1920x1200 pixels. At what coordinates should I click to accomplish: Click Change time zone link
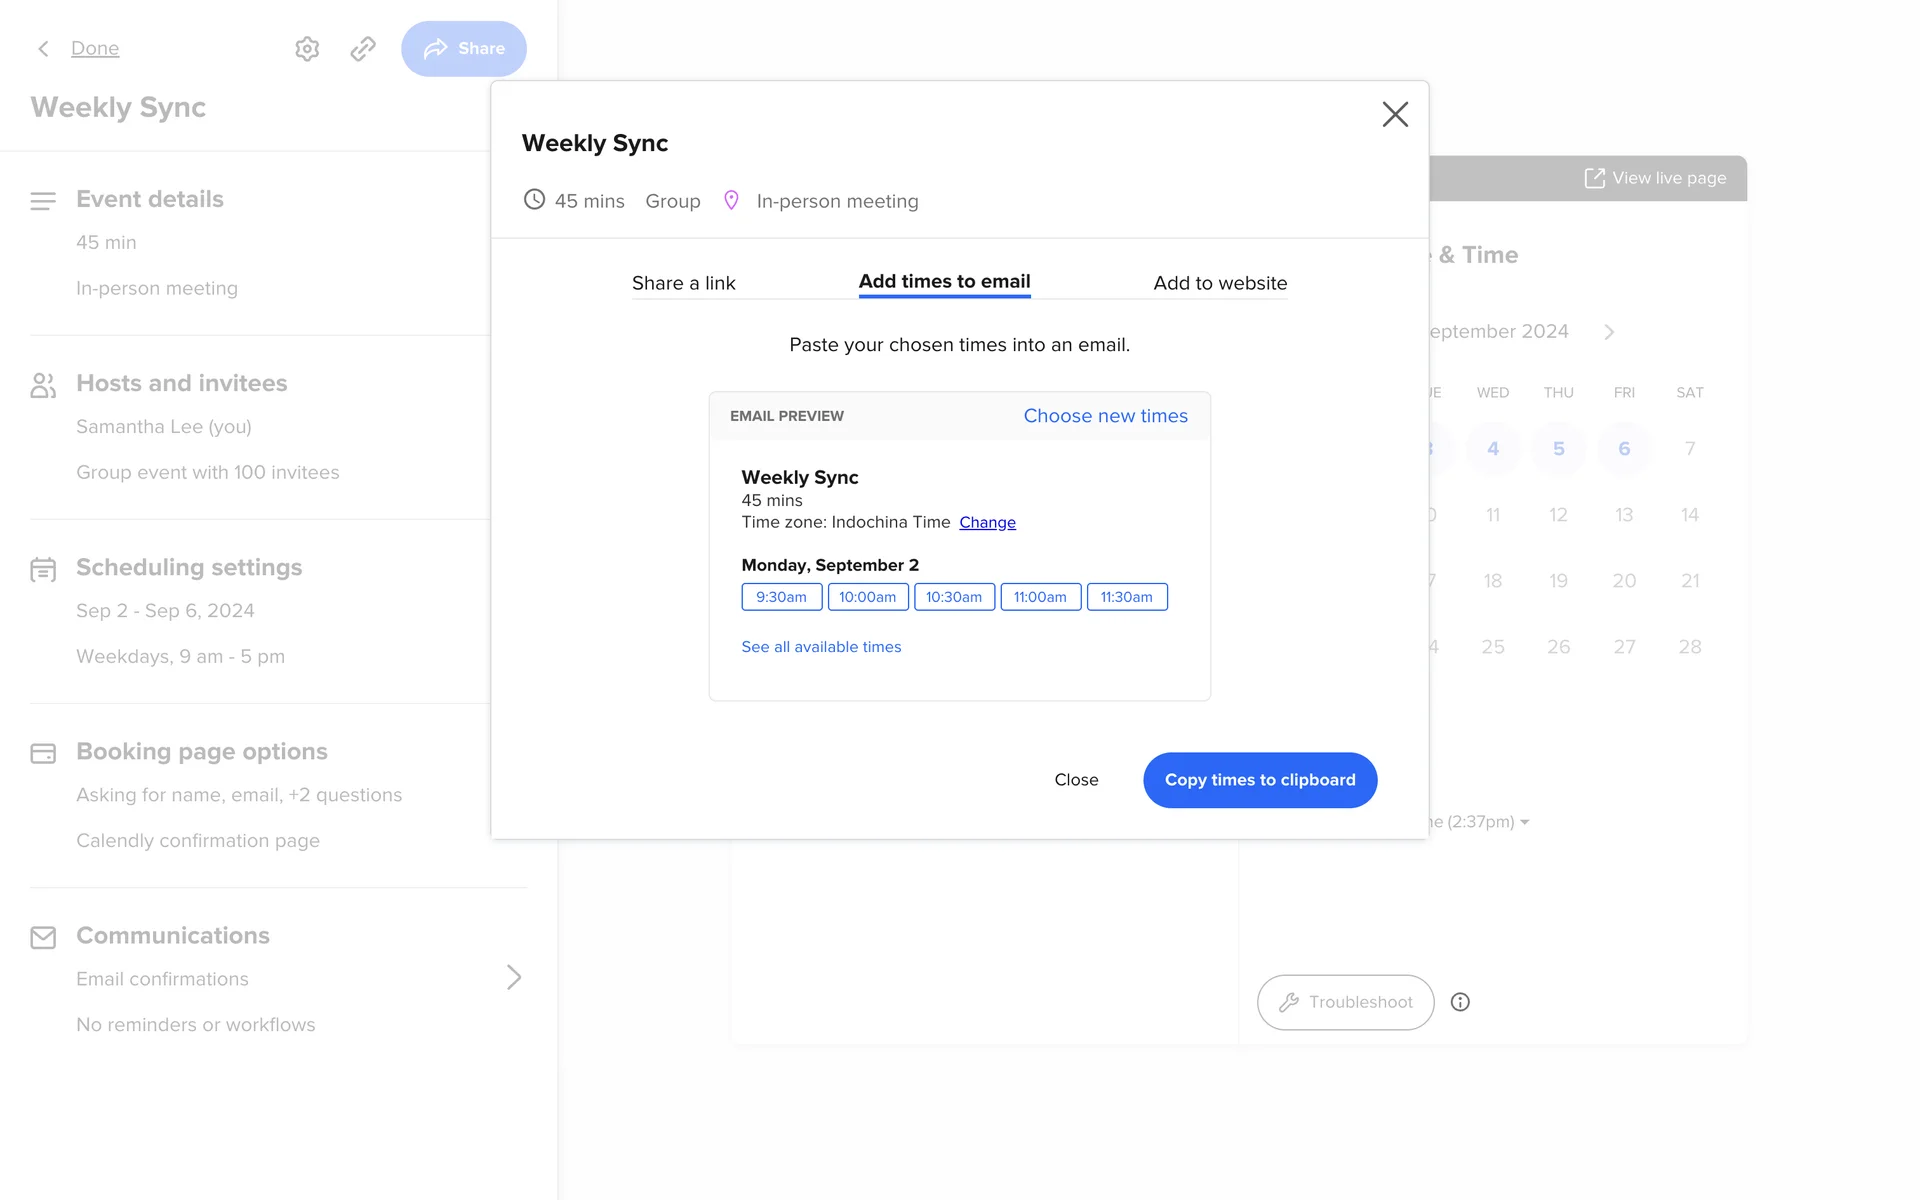tap(987, 522)
